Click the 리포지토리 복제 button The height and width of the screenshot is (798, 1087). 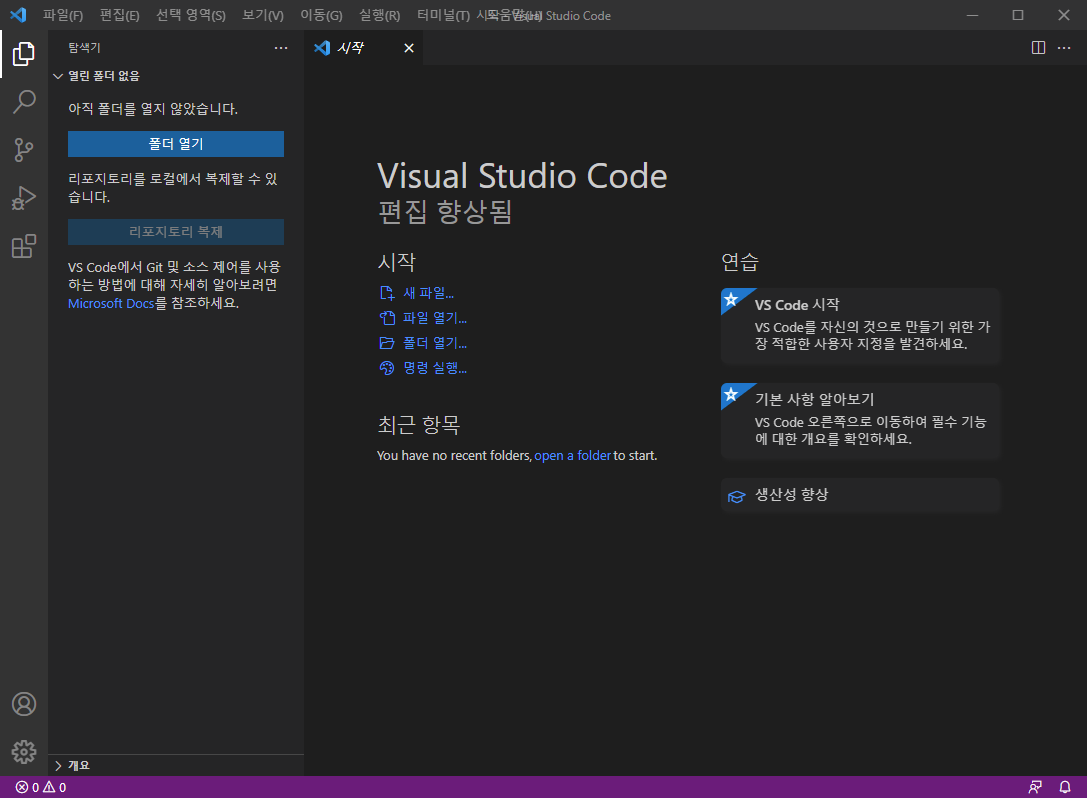176,232
